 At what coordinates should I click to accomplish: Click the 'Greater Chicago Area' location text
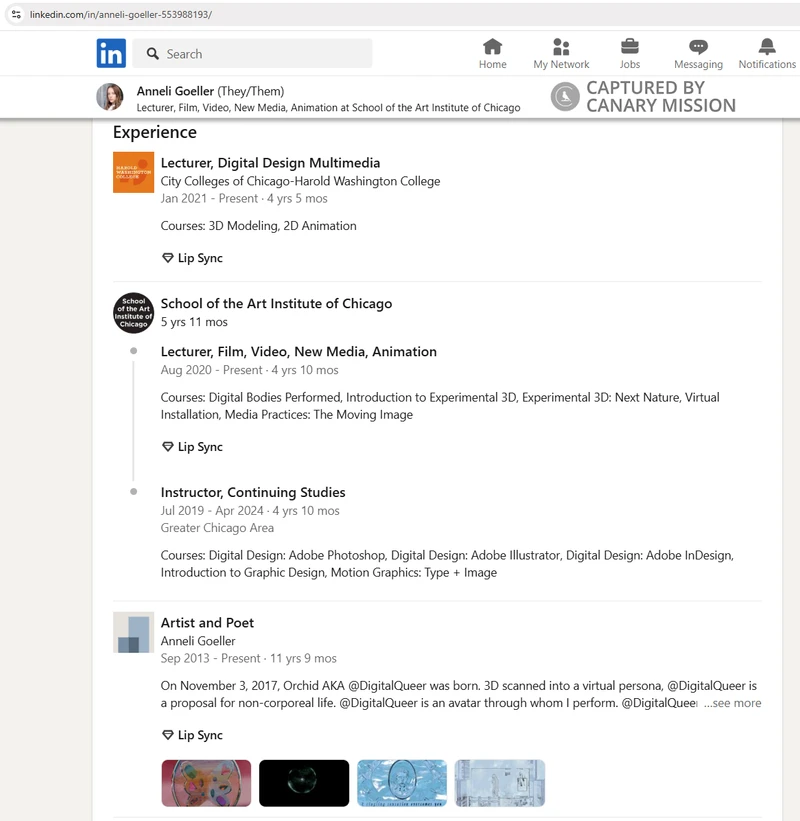pos(217,528)
